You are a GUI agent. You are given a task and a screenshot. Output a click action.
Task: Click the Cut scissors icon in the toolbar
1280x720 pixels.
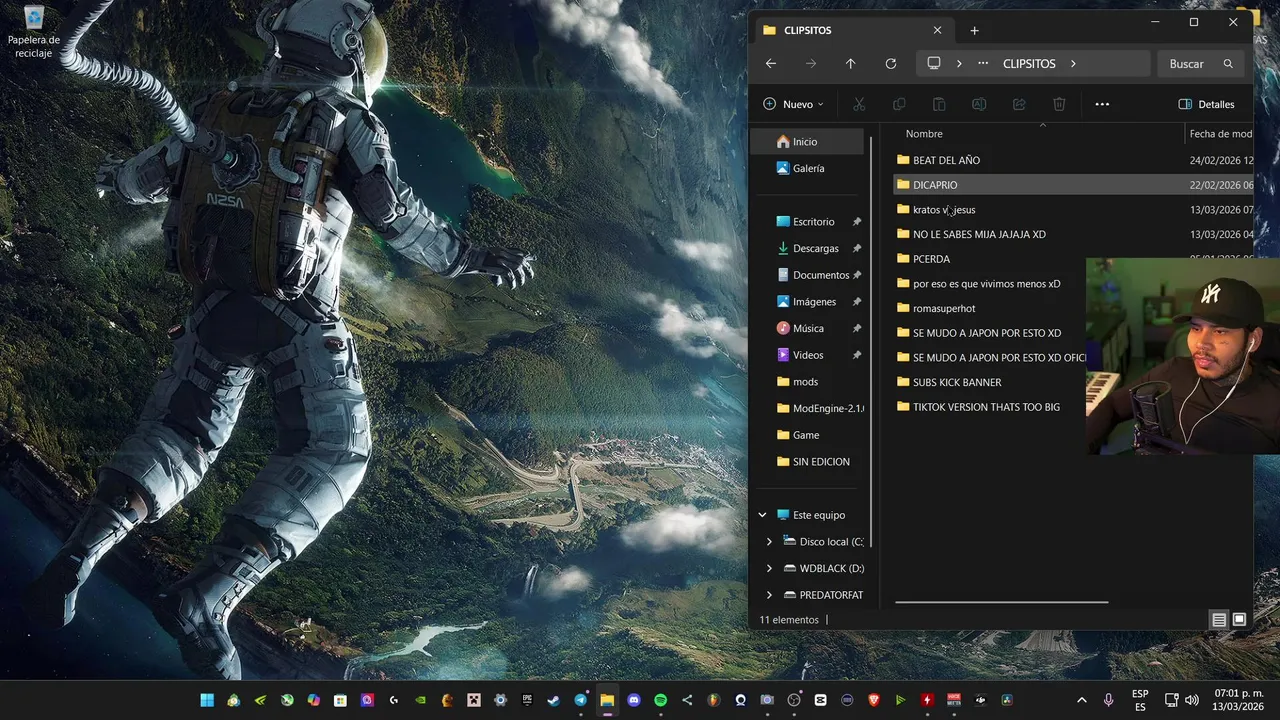click(x=859, y=104)
